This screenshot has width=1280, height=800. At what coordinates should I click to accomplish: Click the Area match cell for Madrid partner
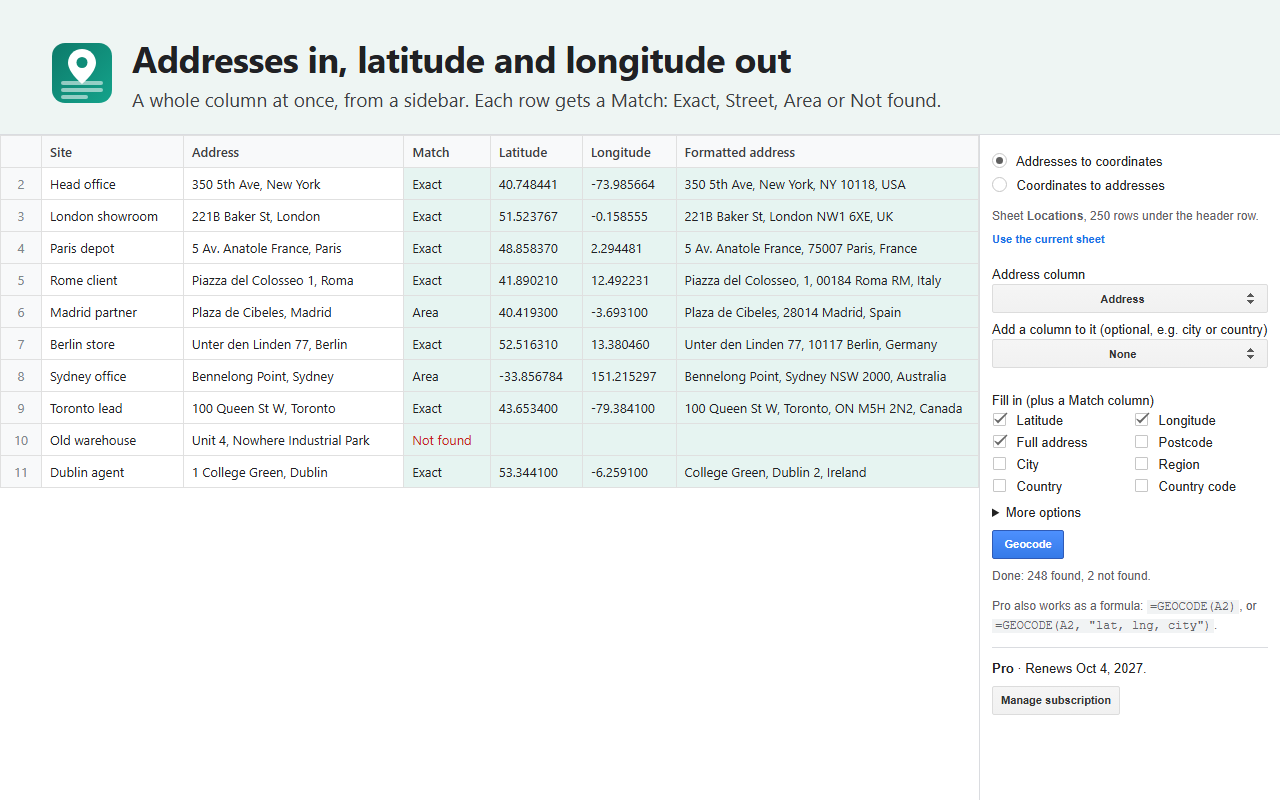coord(447,312)
